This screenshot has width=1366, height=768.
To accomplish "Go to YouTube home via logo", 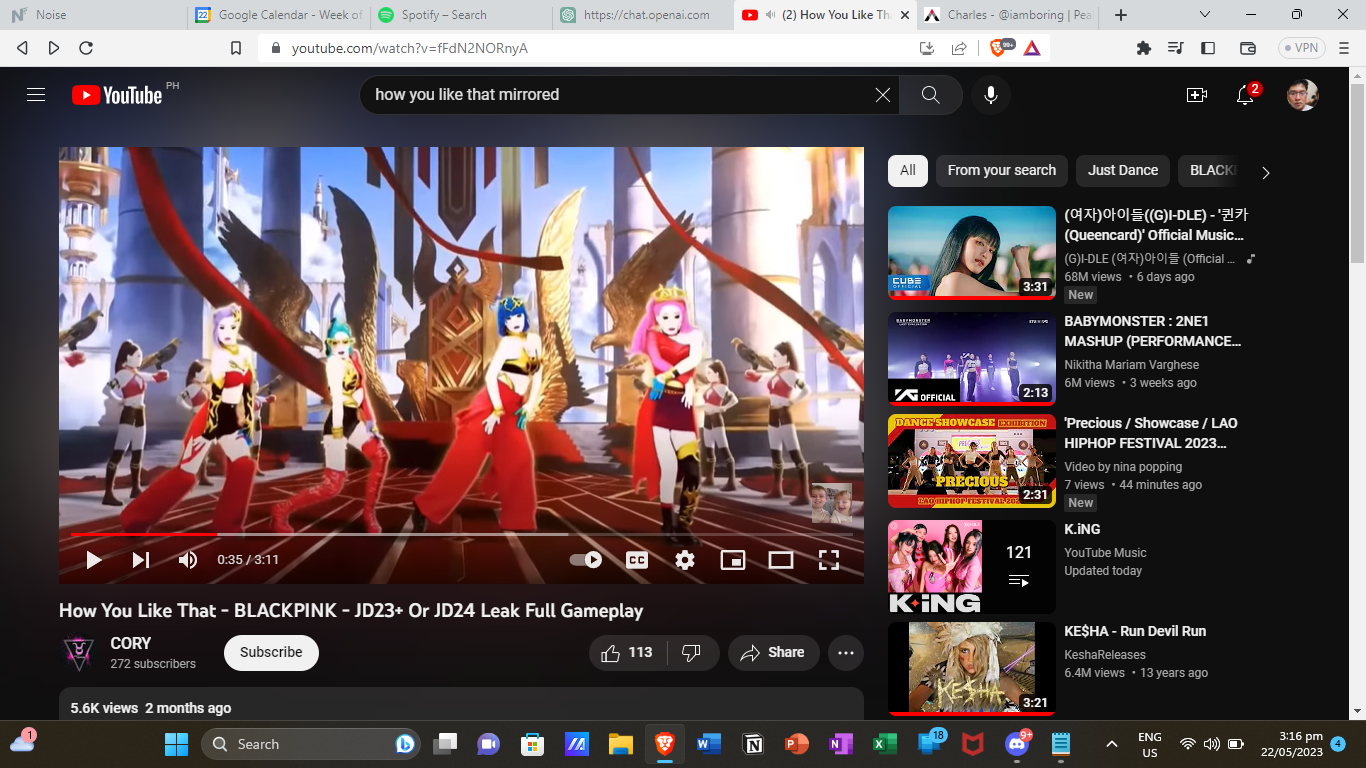I will tap(117, 95).
